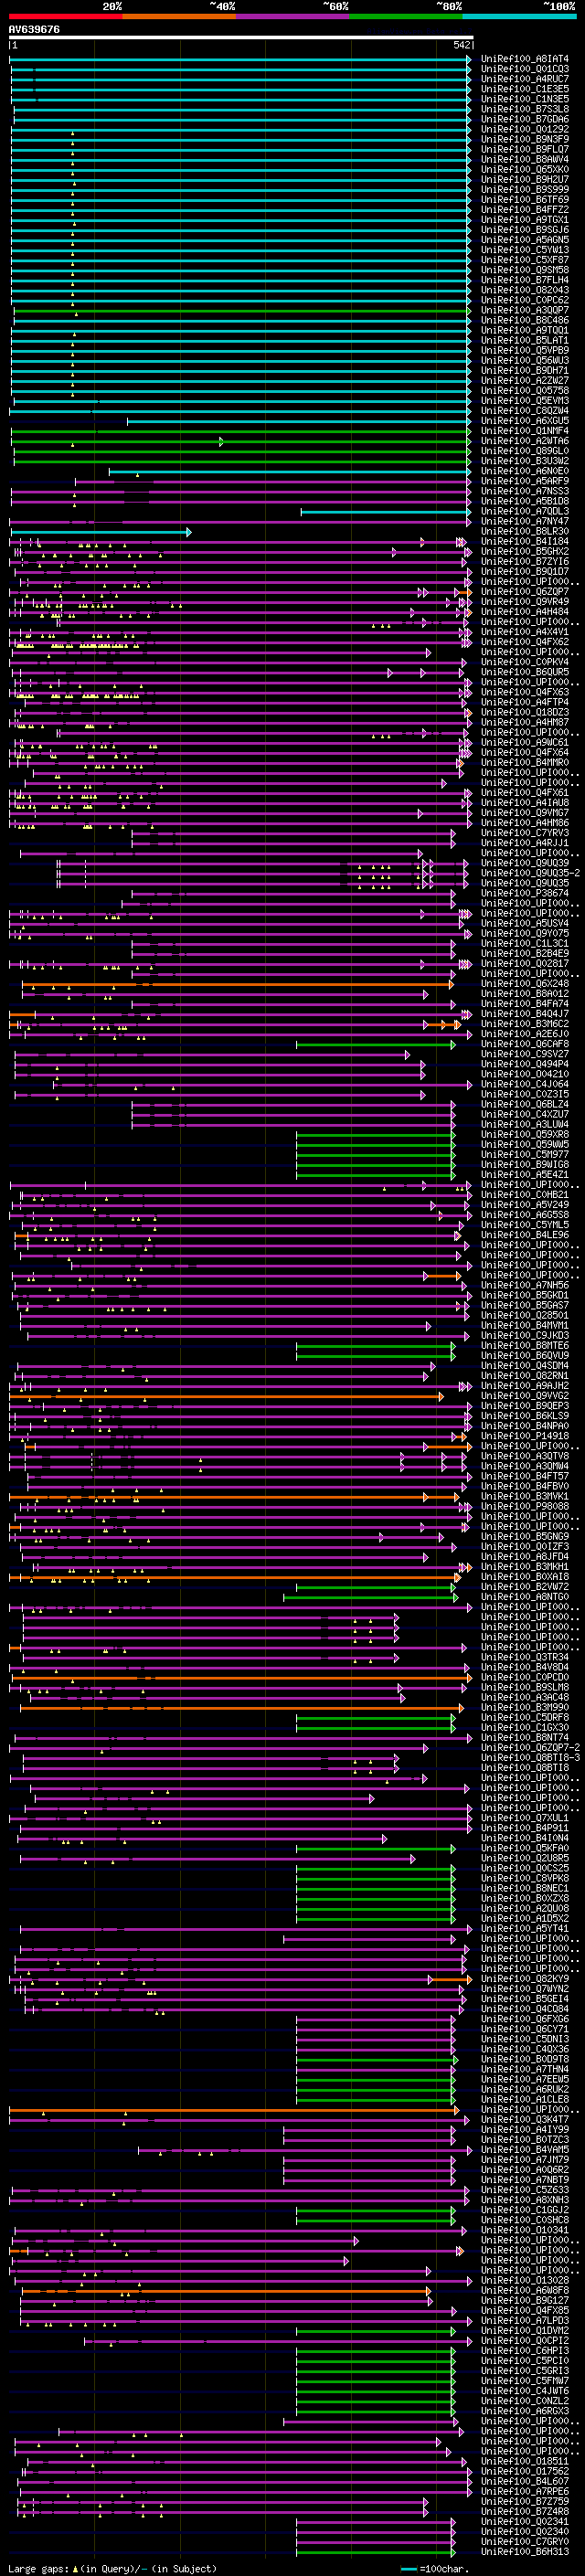The width and height of the screenshot is (585, 2576).
Task: Click the green ~80% identity color segment
Action: [x=406, y=16]
